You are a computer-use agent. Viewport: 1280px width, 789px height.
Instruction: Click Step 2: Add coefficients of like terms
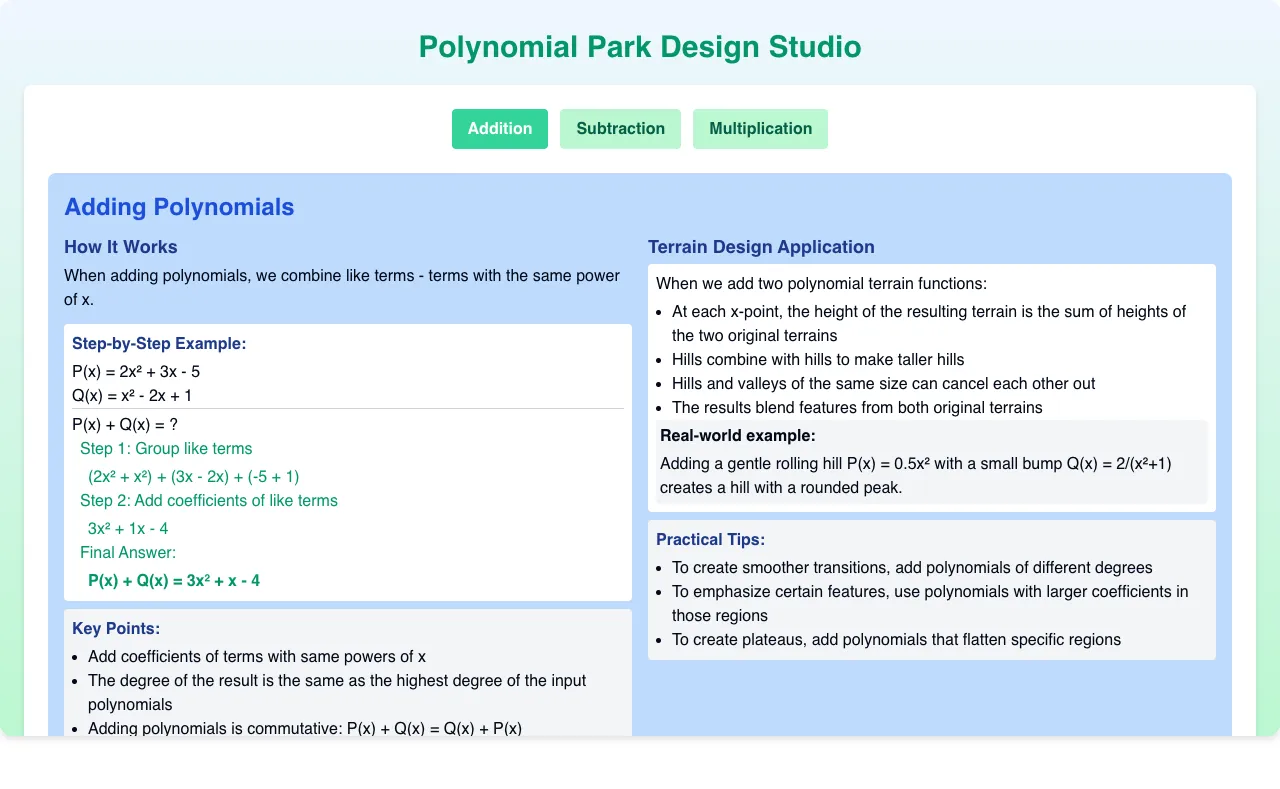point(209,501)
